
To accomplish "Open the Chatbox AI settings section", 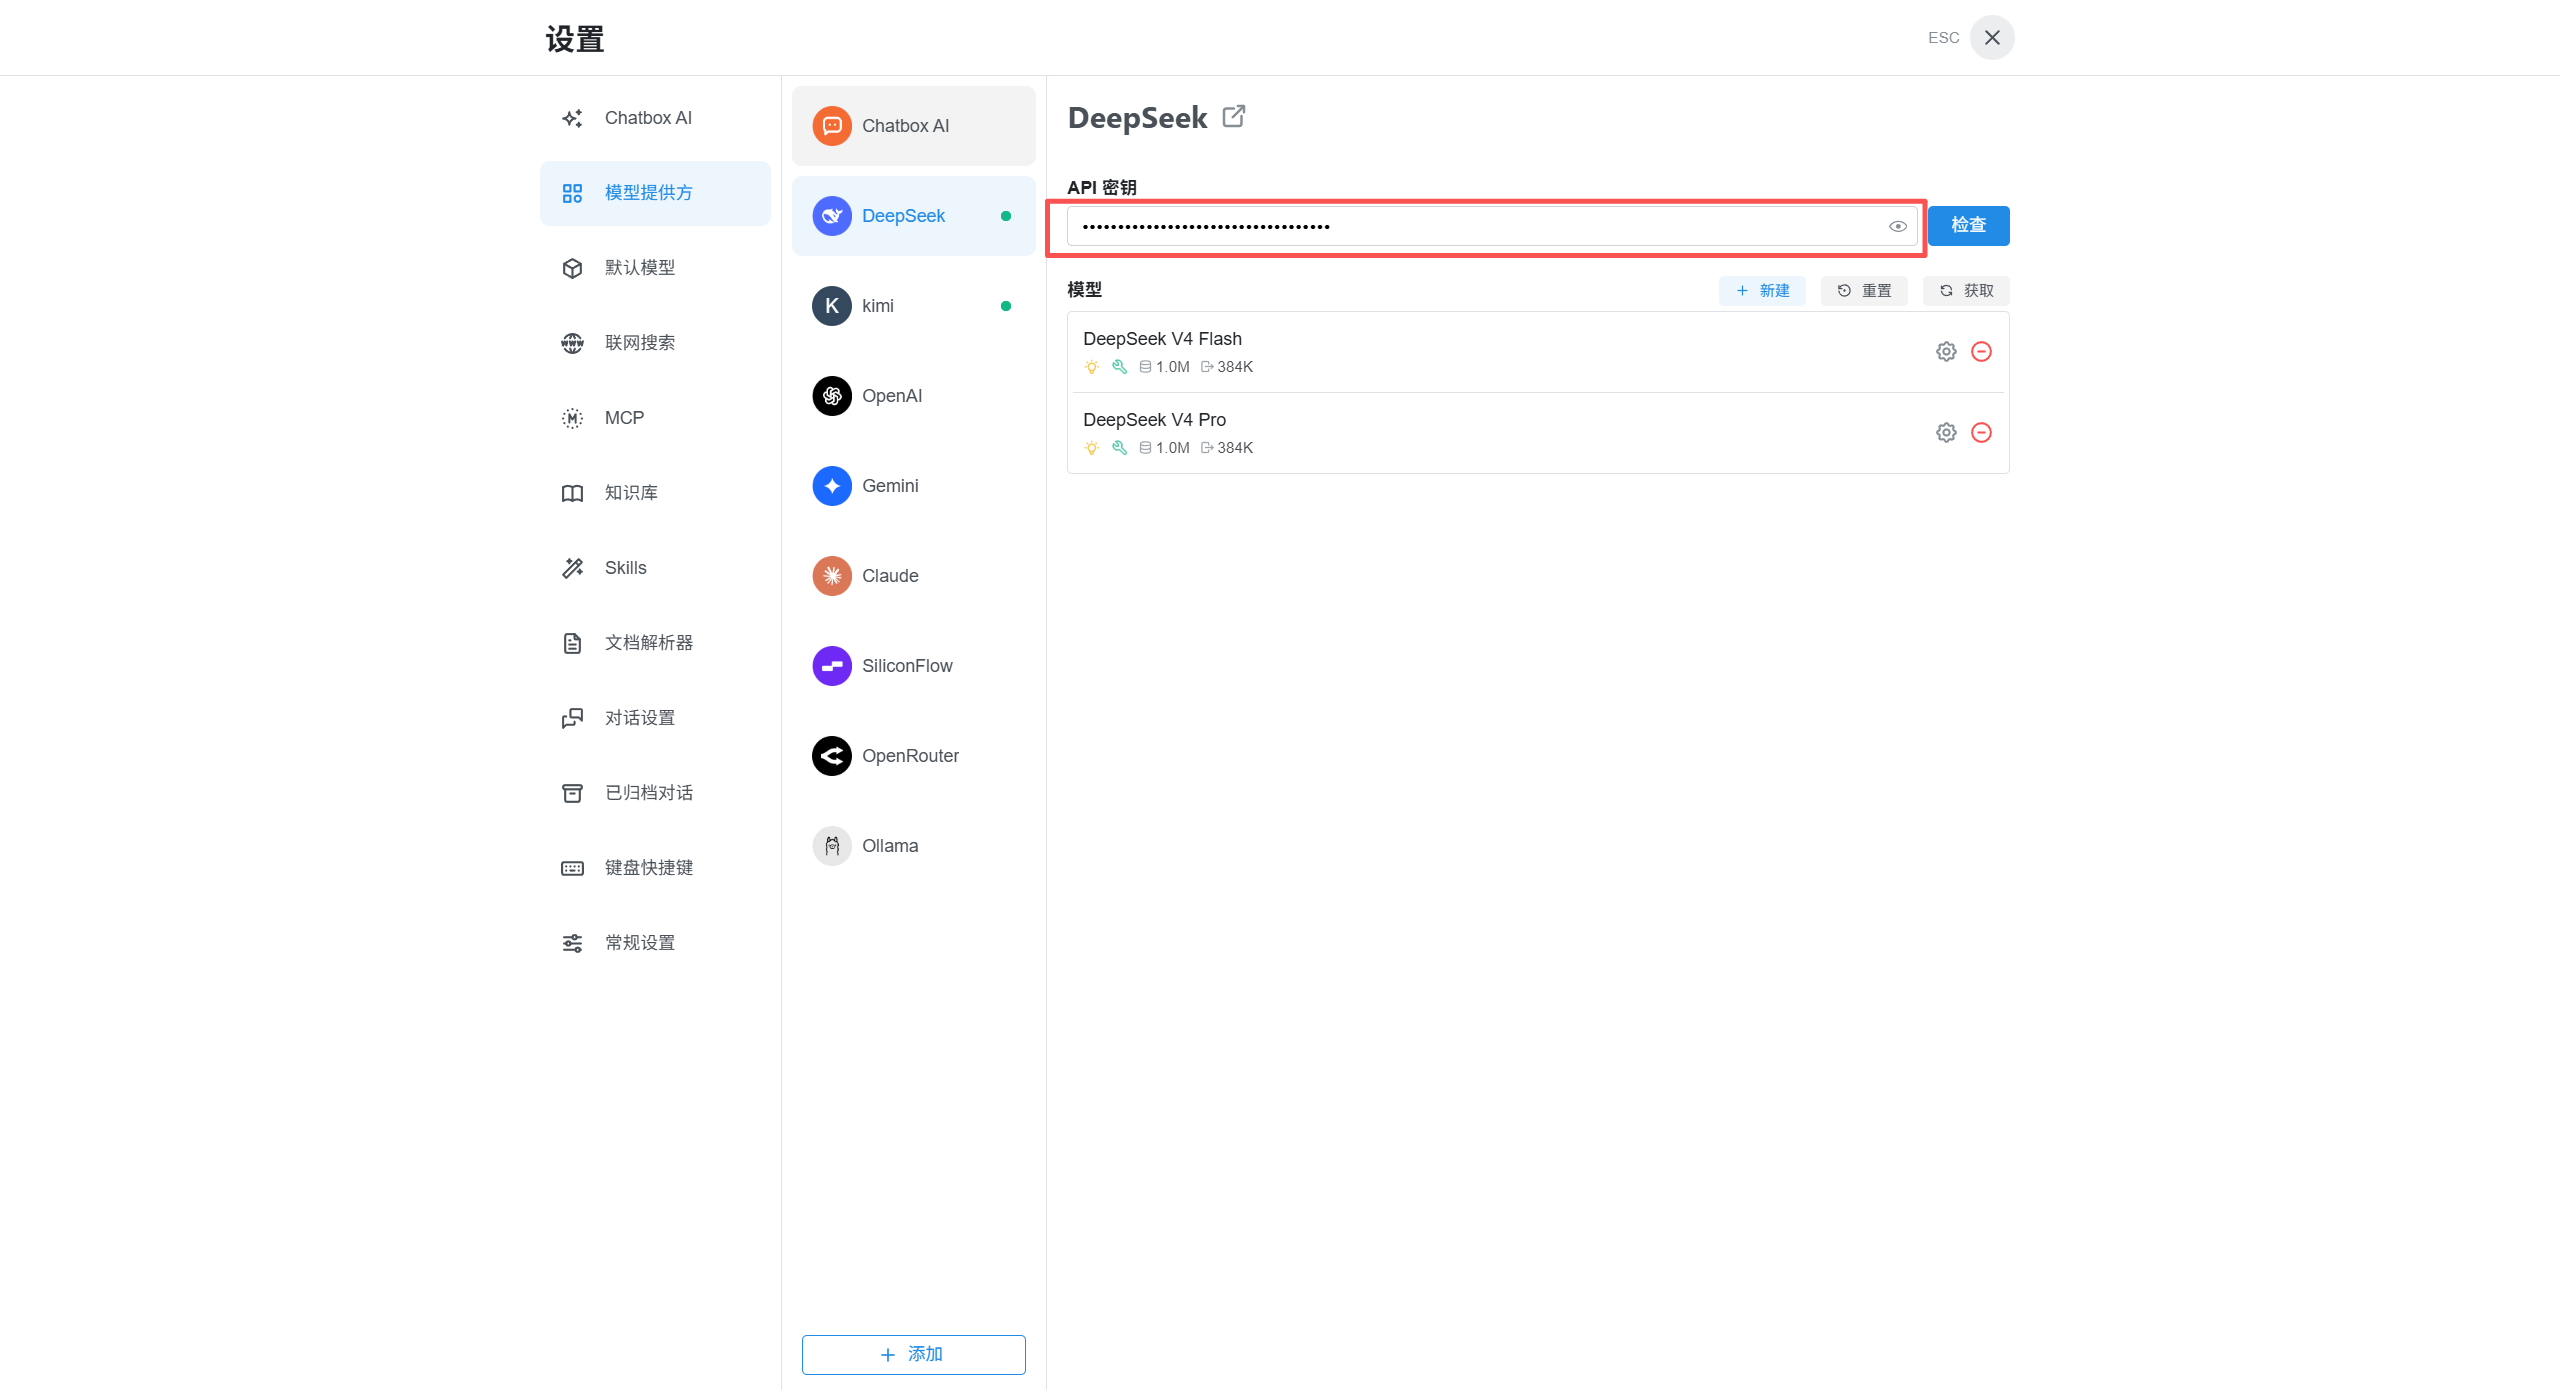I will pyautogui.click(x=655, y=118).
